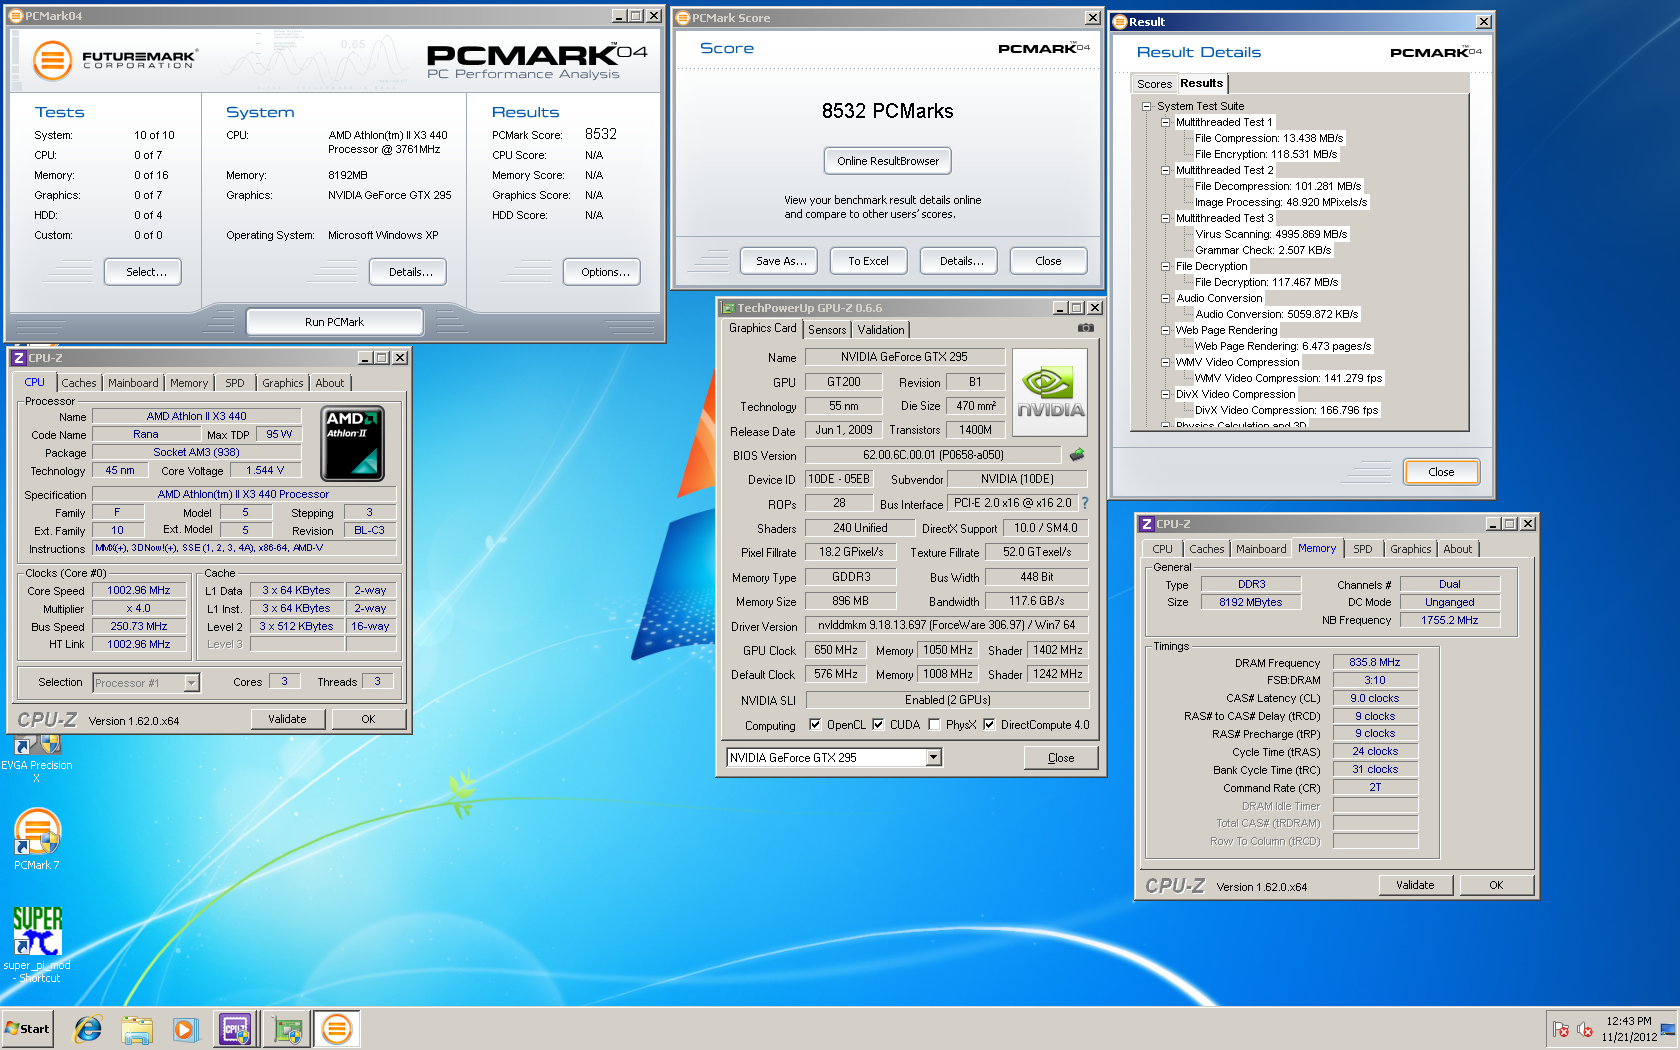Screen dimensions: 1680x1050
Task: Open the super_pi_mod desktop shortcut
Action: click(x=37, y=944)
